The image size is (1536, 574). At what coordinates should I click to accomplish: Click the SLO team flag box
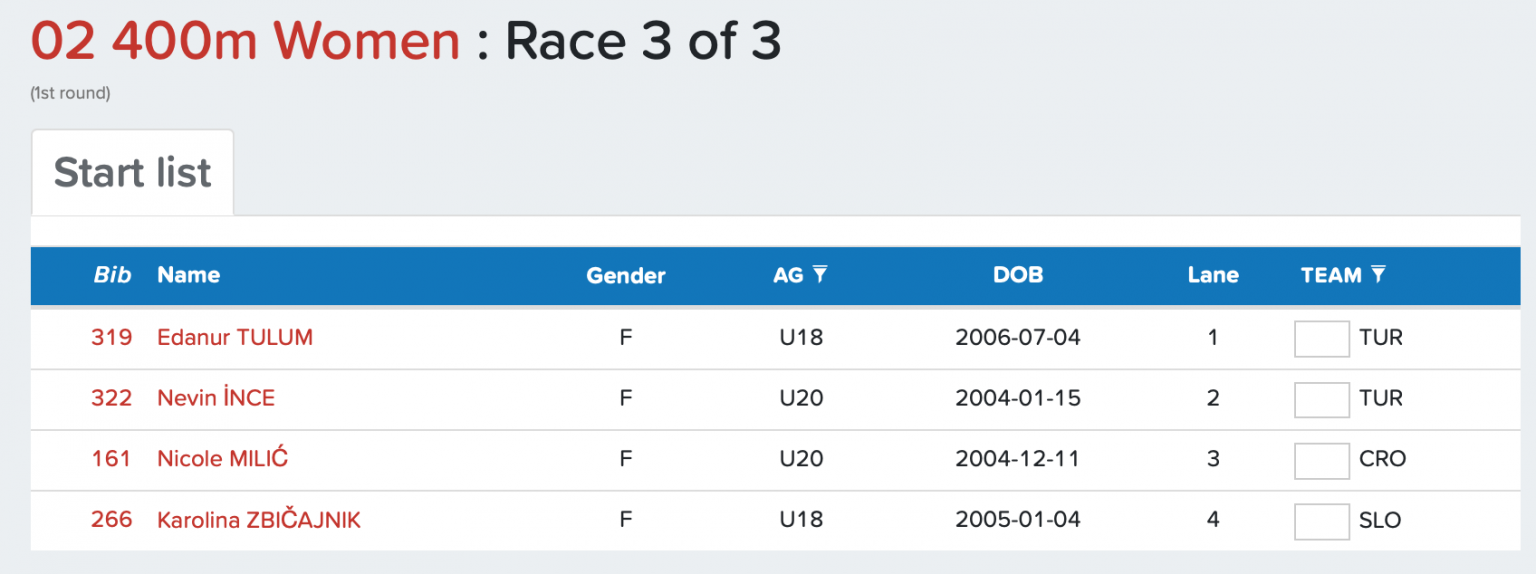[1321, 521]
